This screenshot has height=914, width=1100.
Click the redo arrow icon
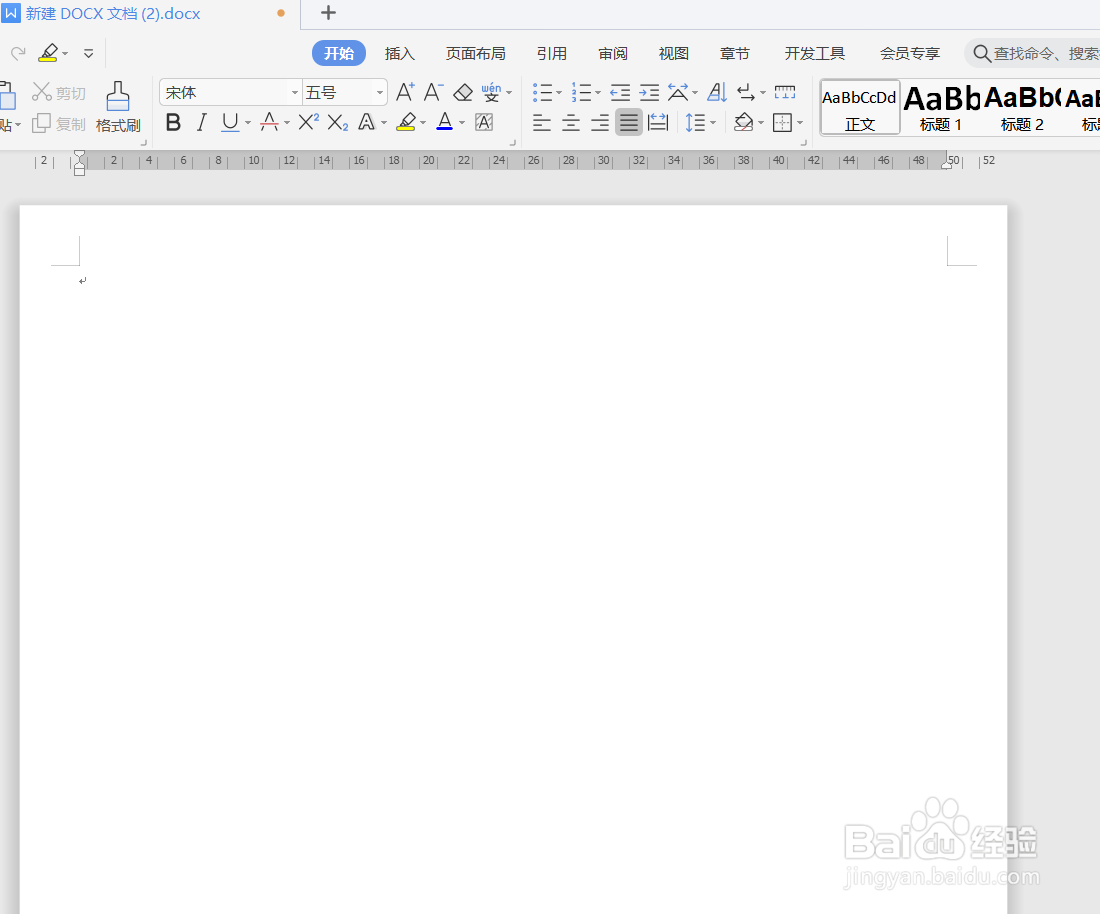pyautogui.click(x=18, y=53)
